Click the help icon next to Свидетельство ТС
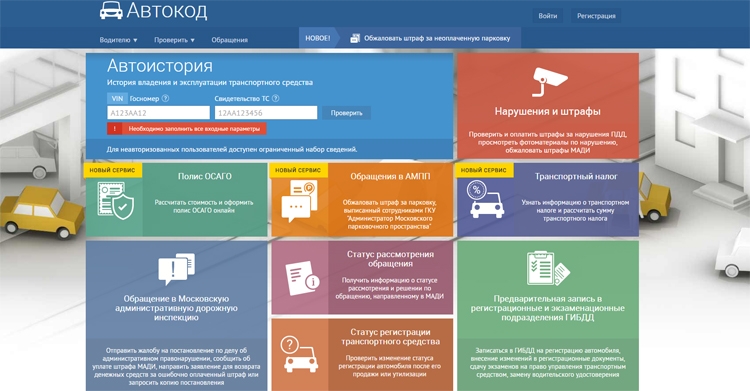This screenshot has width=750, height=391. tap(276, 98)
